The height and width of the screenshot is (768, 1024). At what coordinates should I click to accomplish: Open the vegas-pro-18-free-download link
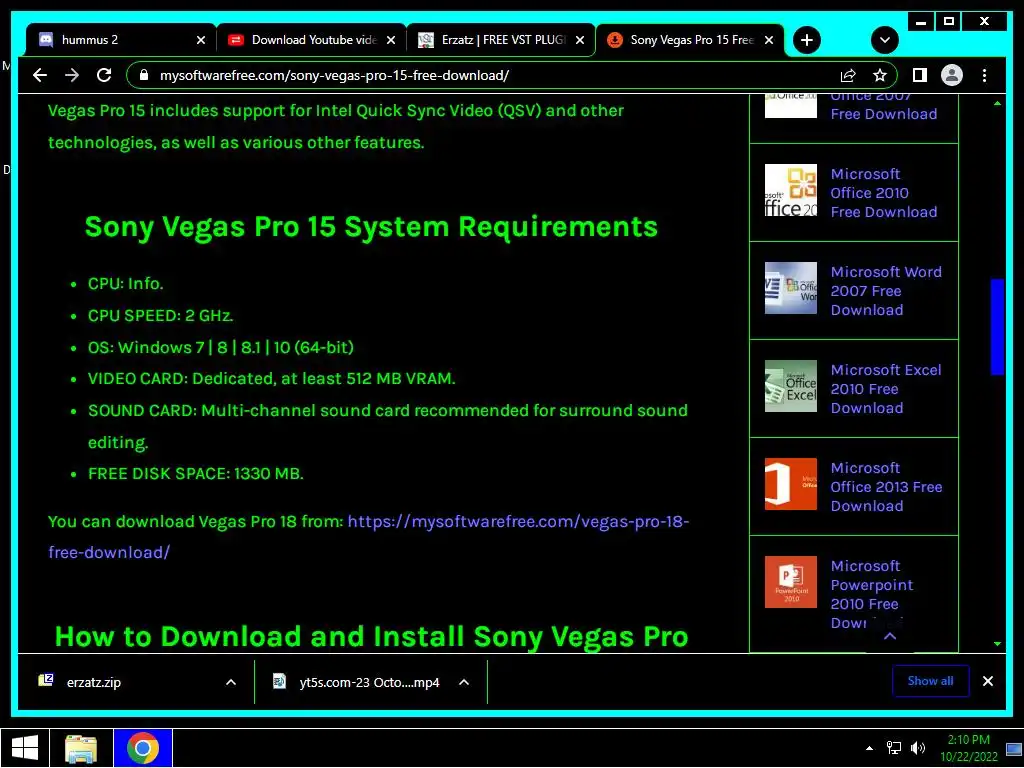(368, 537)
